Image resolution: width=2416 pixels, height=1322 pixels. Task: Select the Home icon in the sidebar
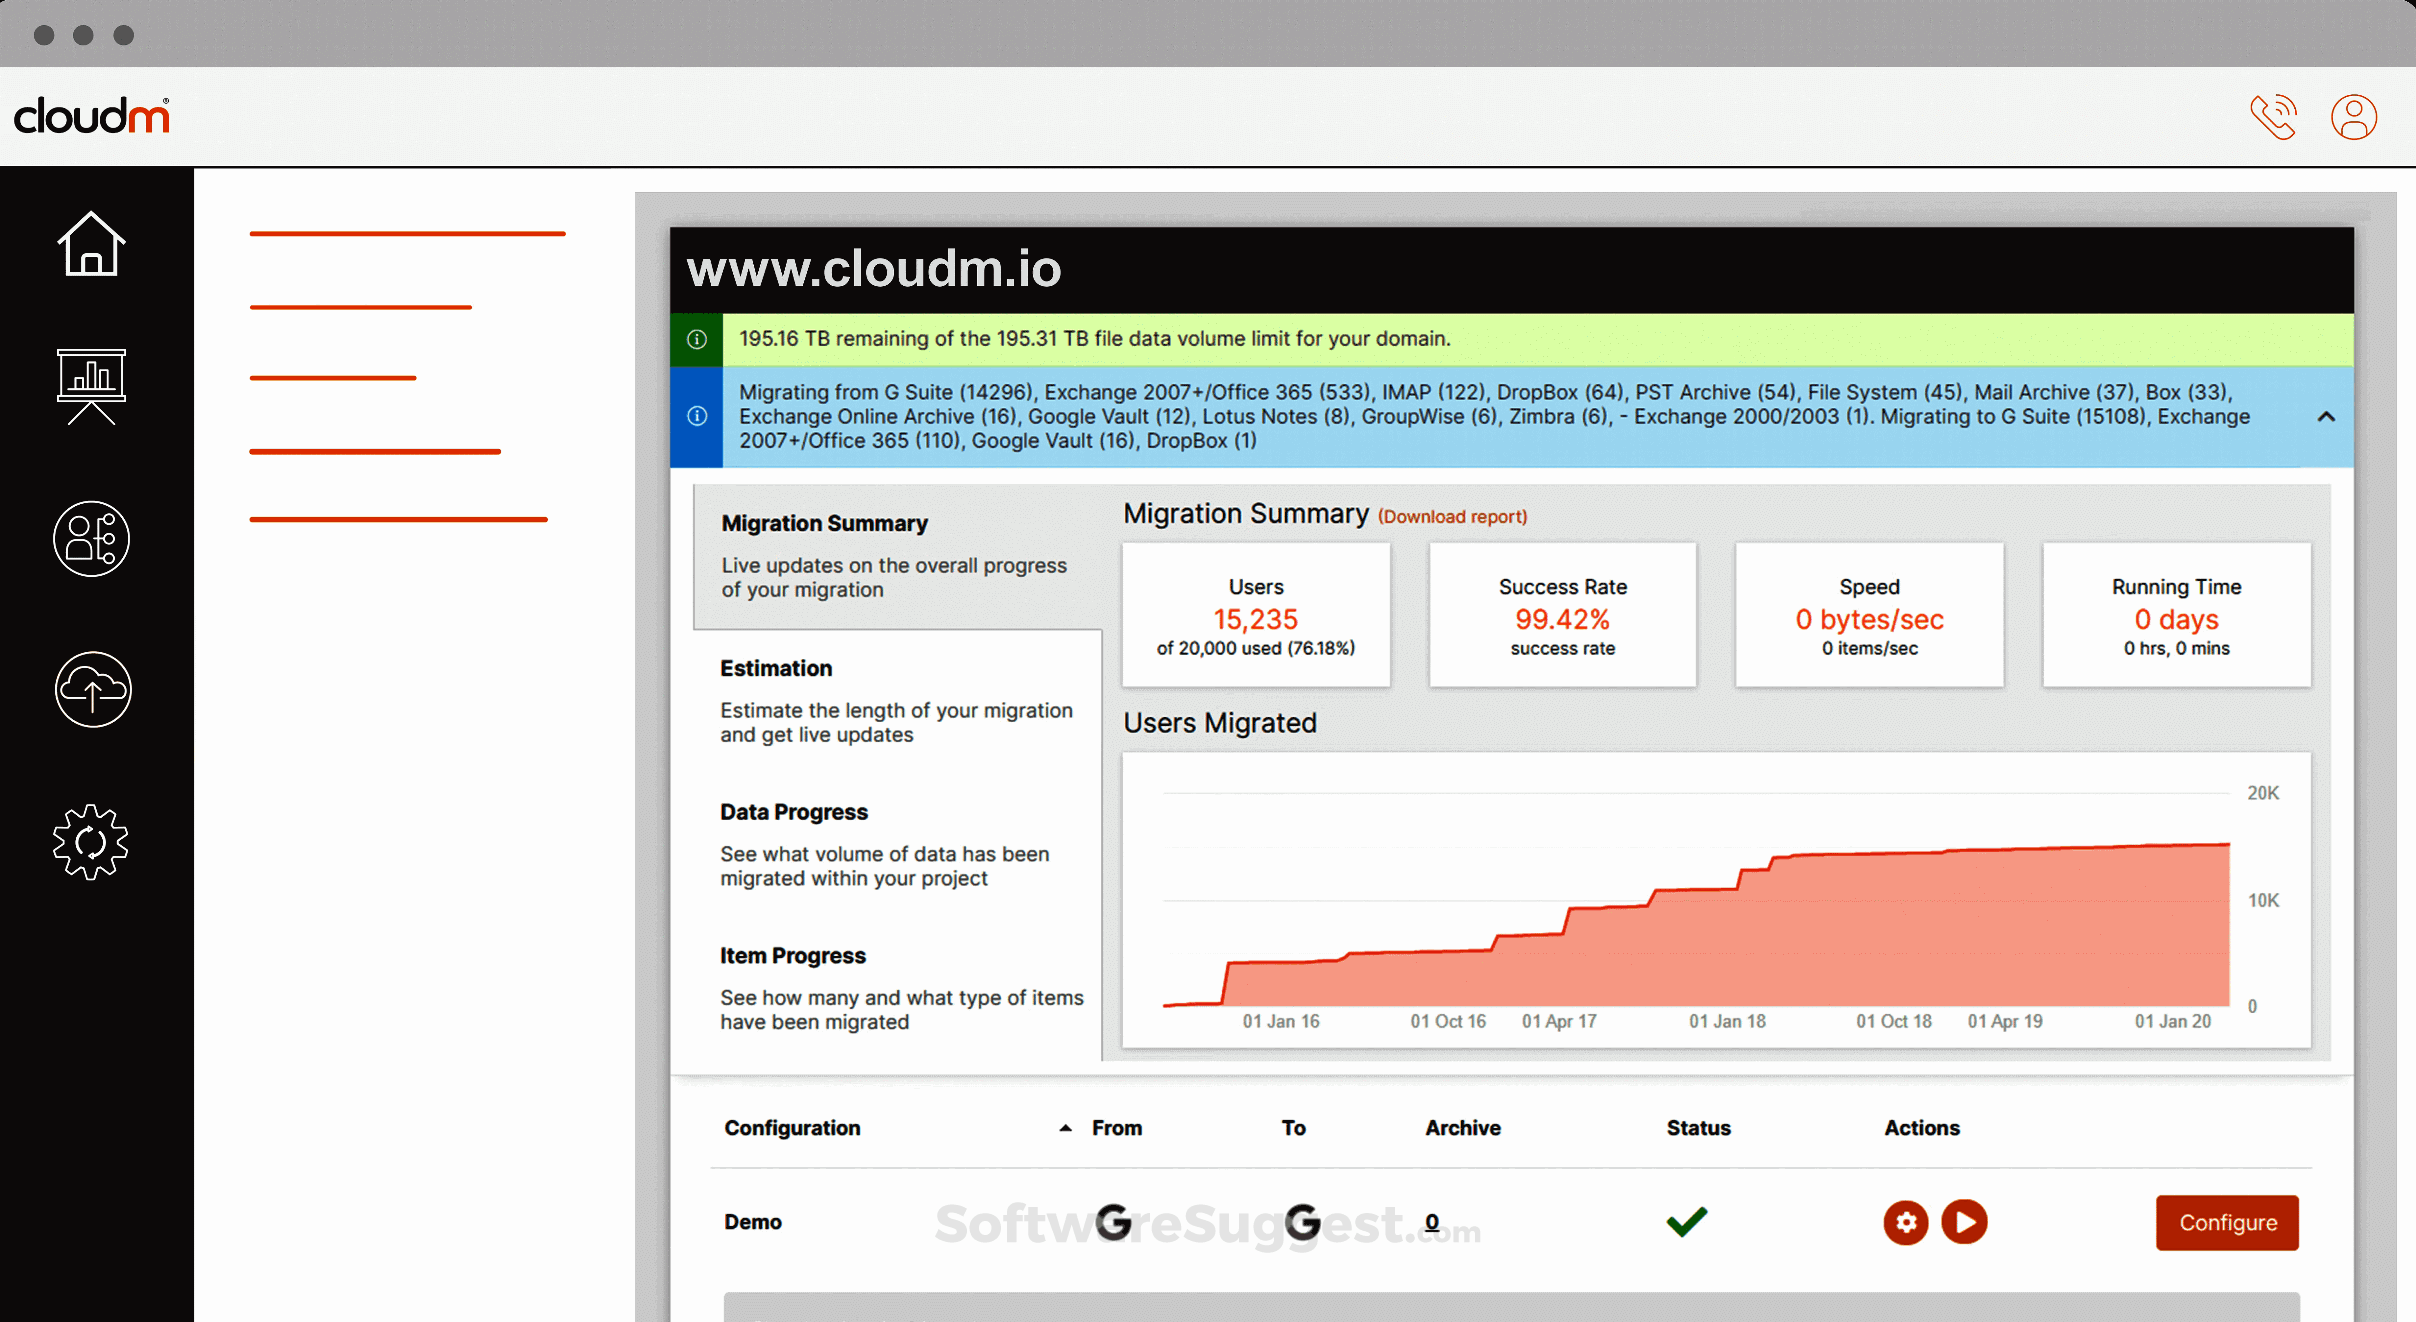pos(91,243)
